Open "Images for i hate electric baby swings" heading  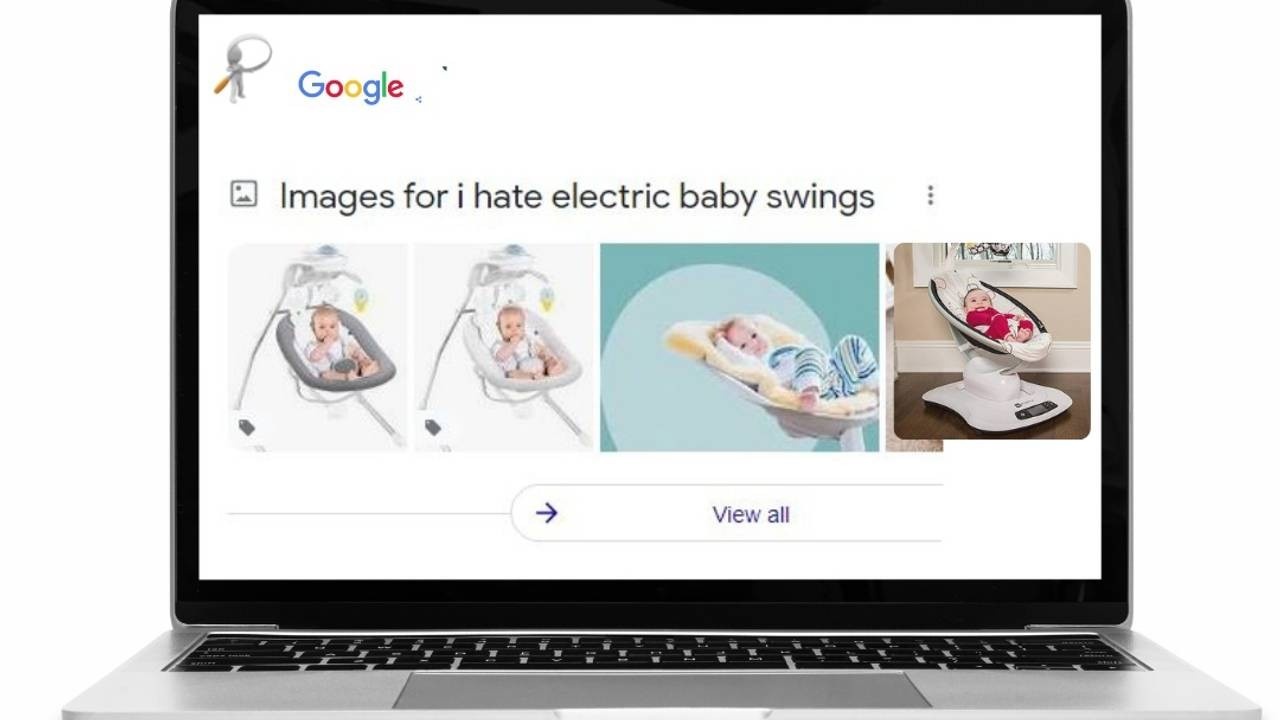(577, 196)
